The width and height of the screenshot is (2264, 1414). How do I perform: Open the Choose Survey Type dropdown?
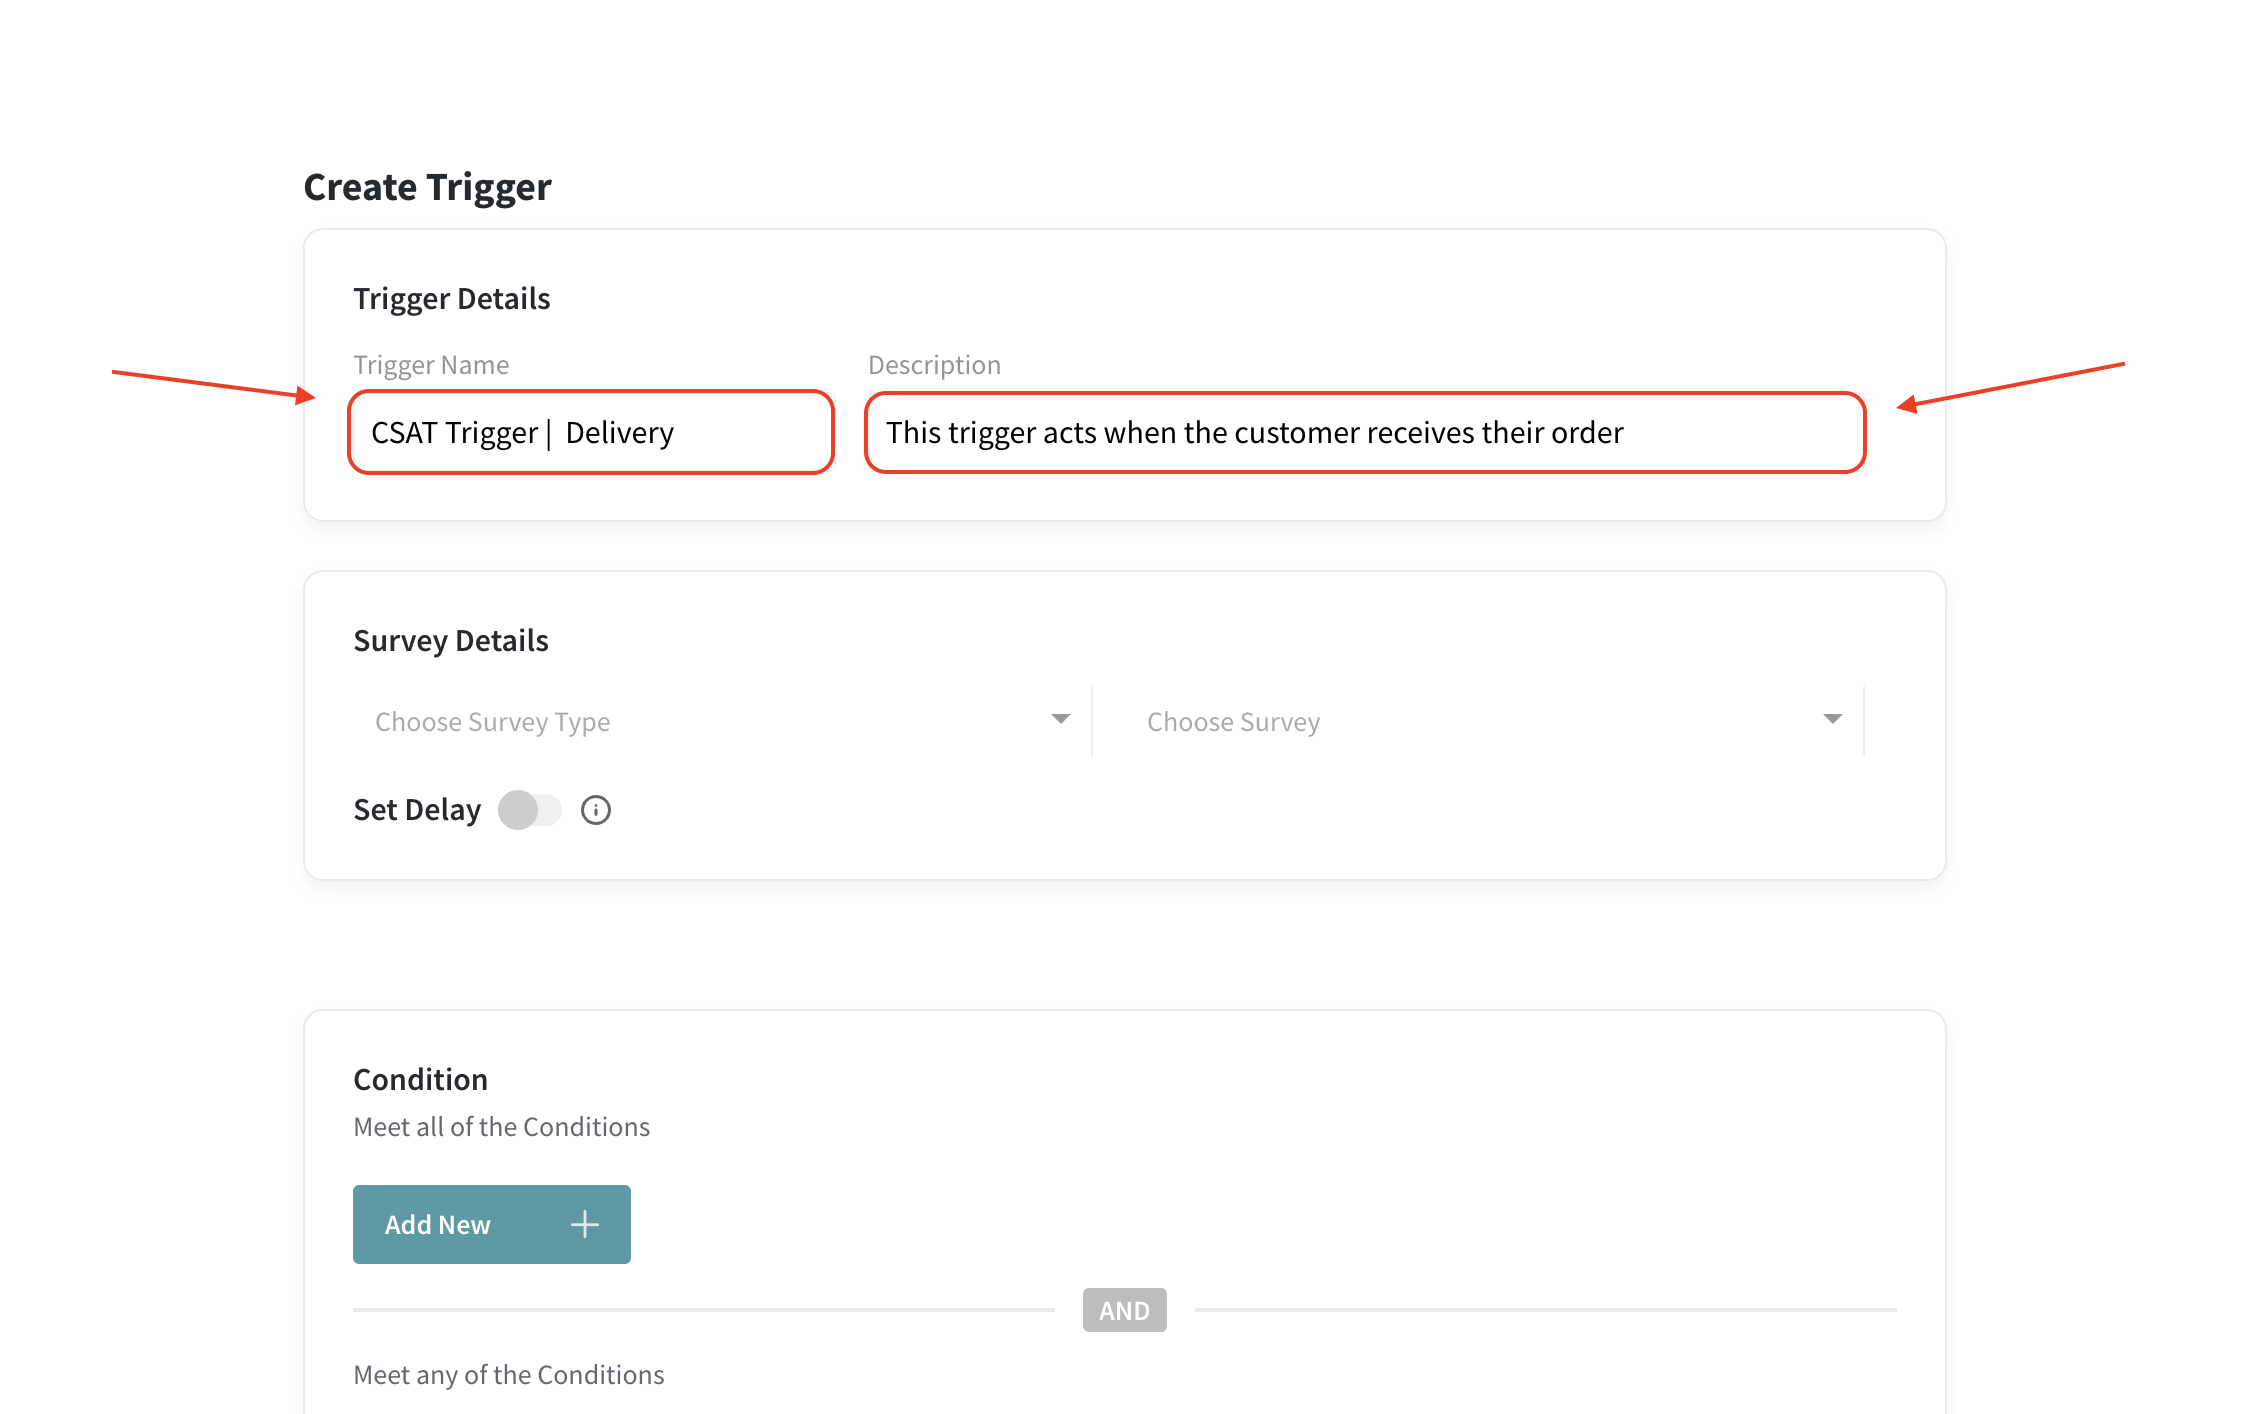coord(712,721)
